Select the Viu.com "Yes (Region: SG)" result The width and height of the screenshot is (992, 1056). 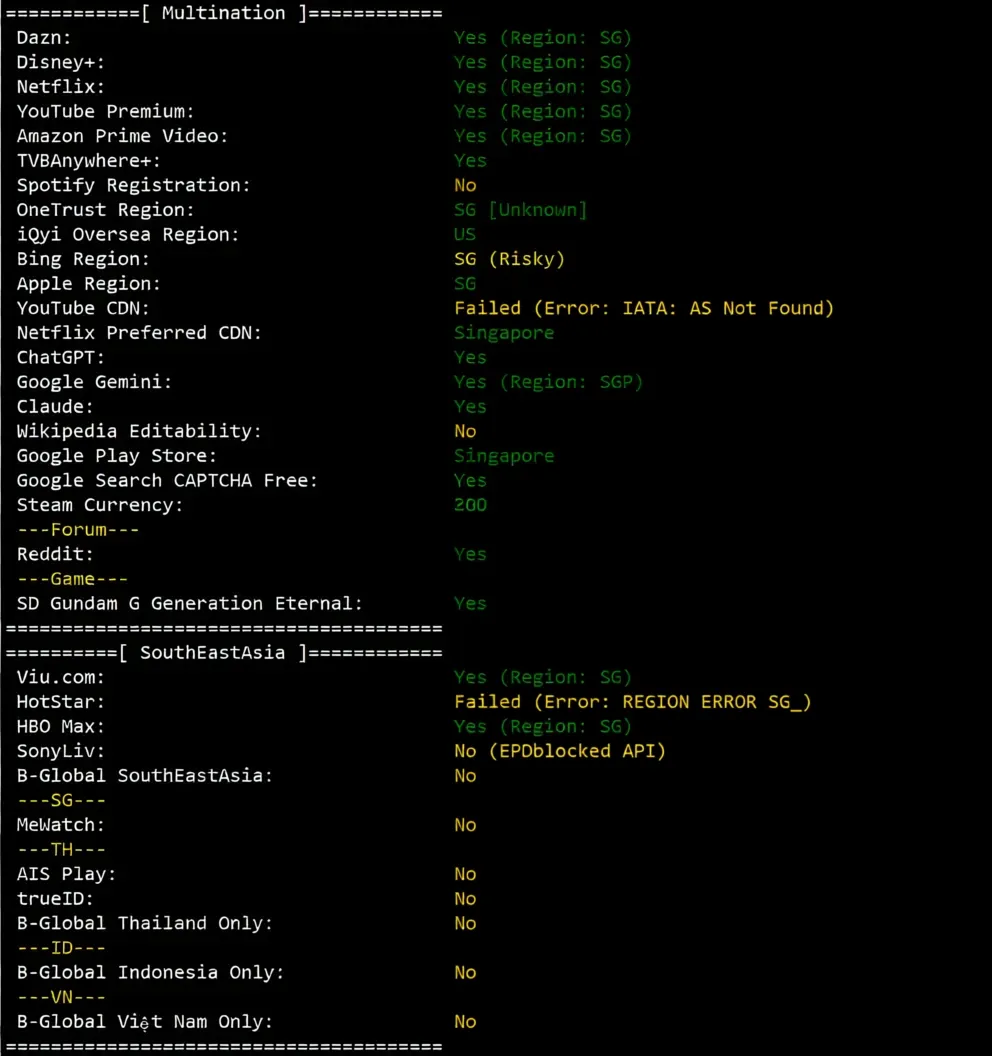543,678
